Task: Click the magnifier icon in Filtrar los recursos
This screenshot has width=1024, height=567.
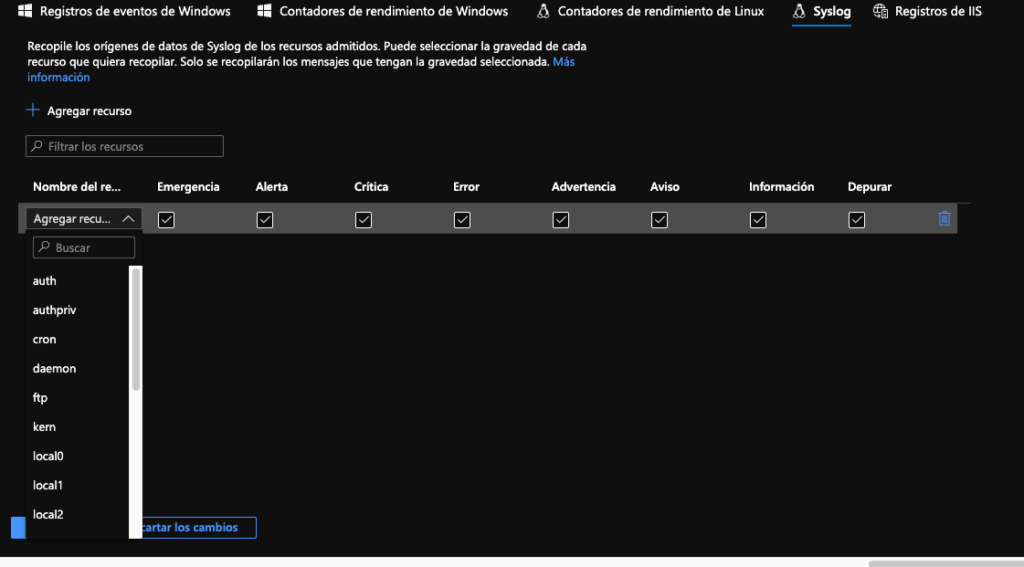Action: [x=37, y=146]
